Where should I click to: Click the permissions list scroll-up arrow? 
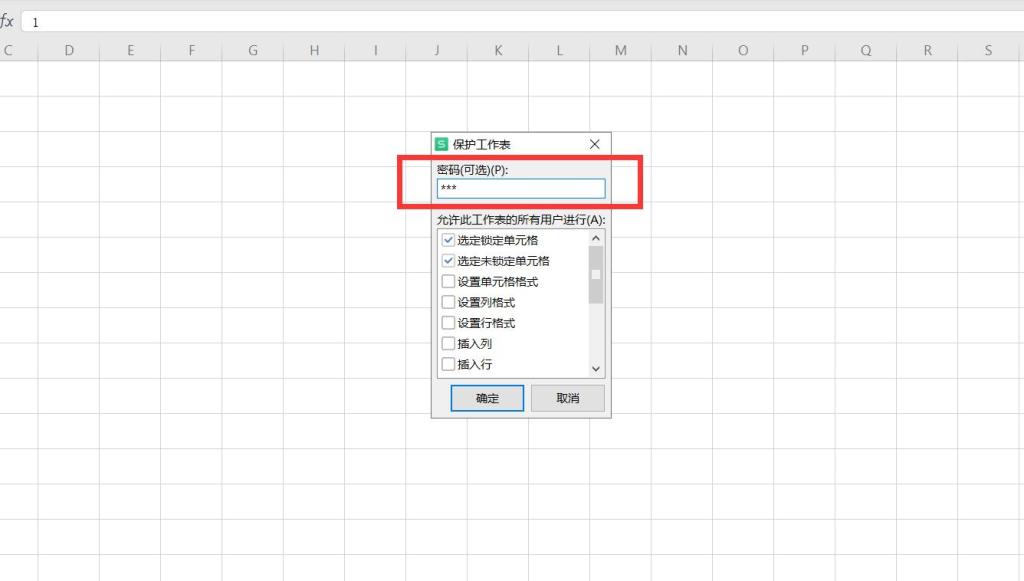[596, 238]
